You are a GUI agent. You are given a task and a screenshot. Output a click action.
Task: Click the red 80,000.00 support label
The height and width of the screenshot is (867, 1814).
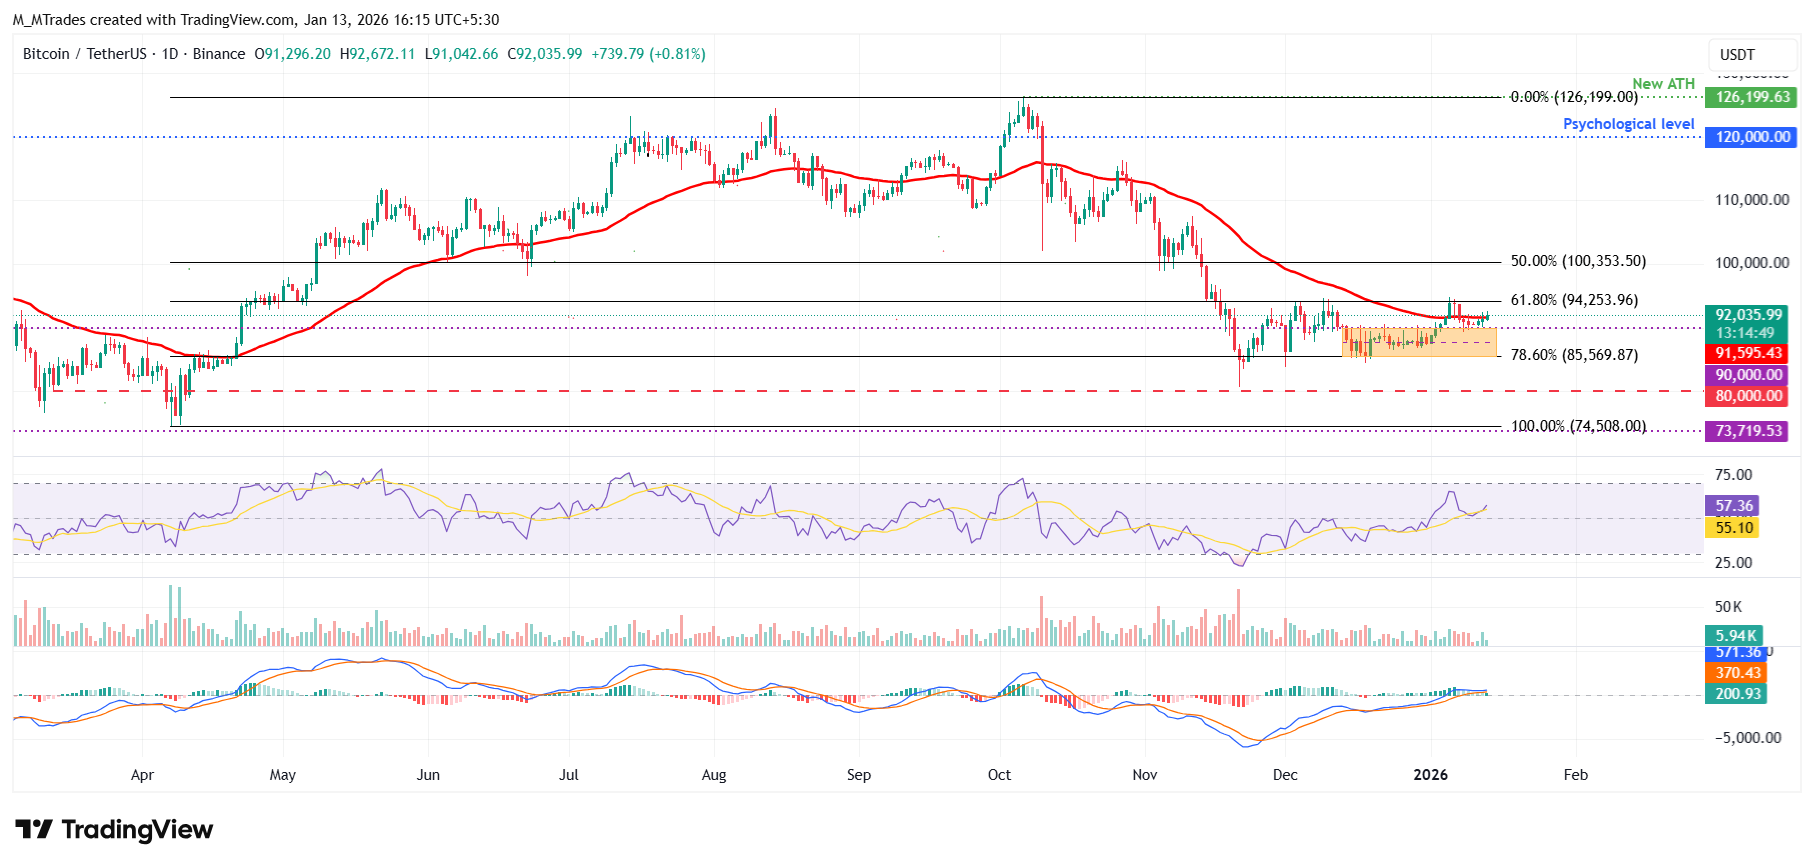[x=1748, y=396]
